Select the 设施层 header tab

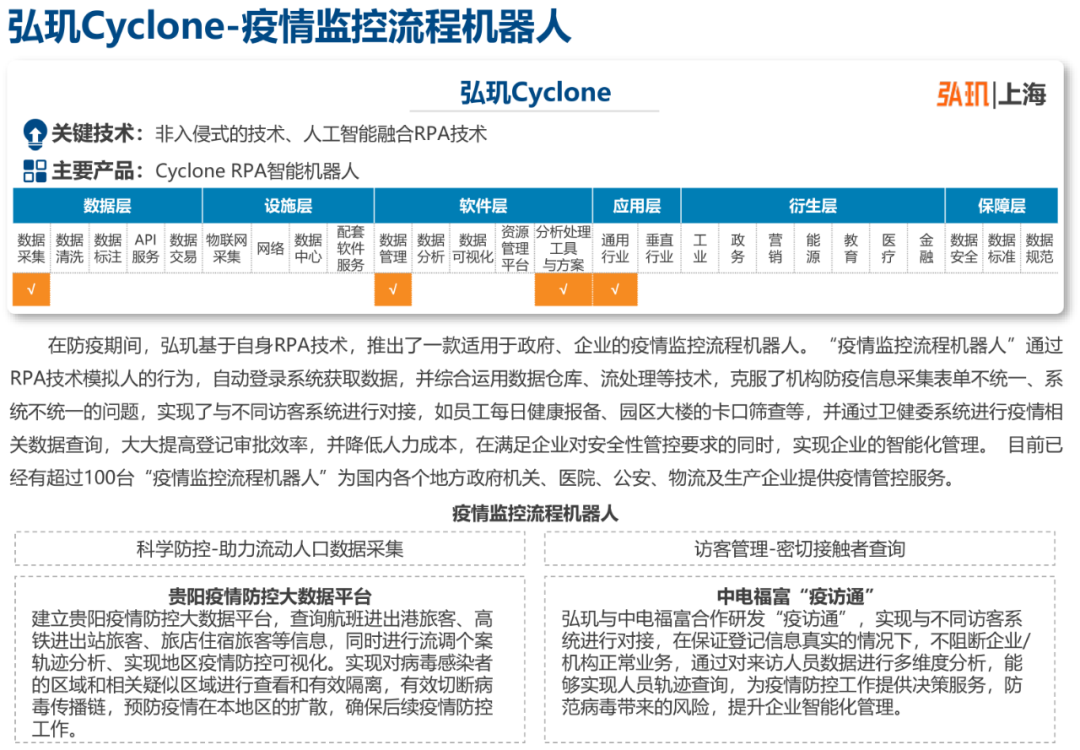click(x=288, y=205)
